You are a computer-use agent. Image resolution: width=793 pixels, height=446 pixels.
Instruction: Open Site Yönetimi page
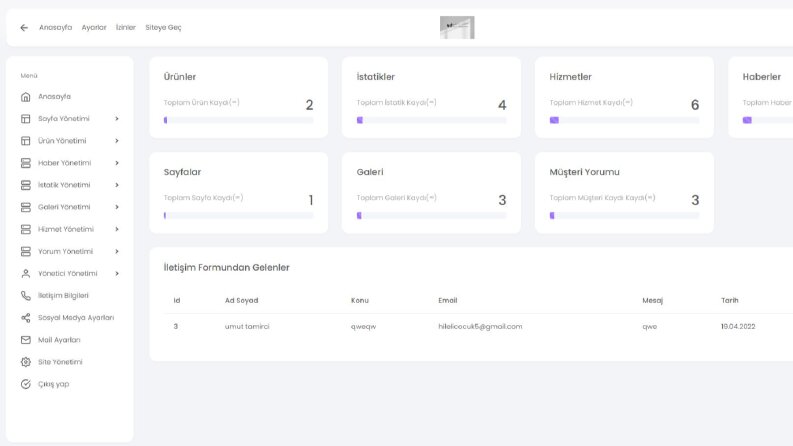60,362
